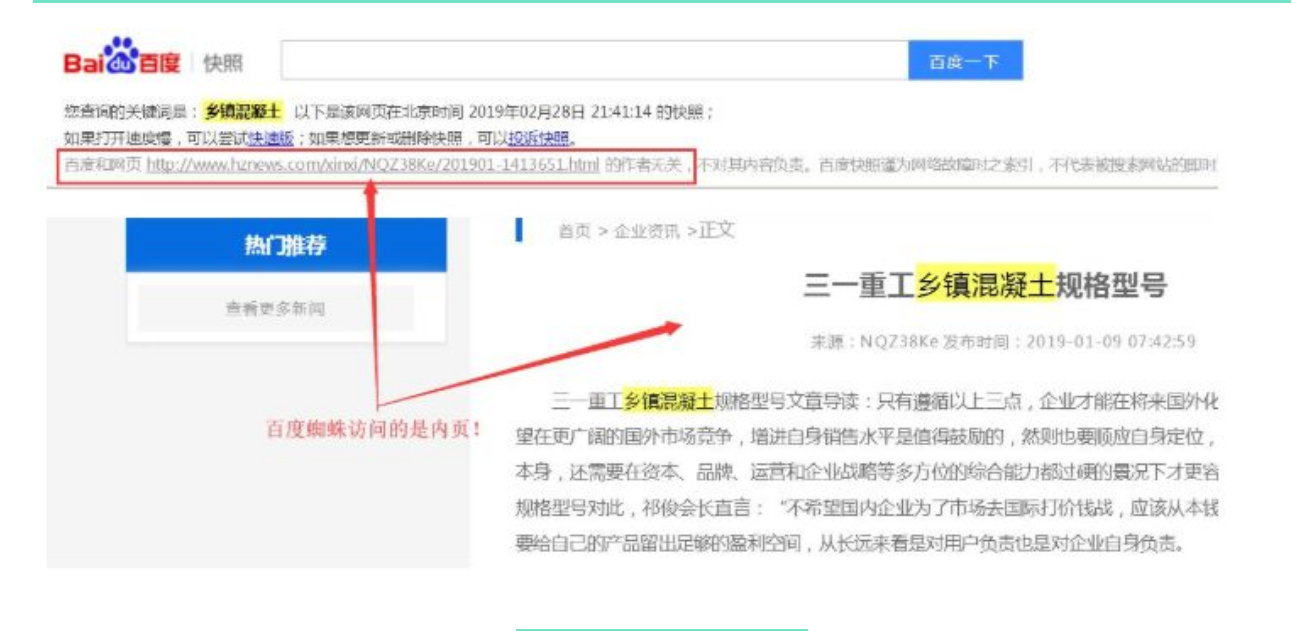Click the Baidu logo
1292x631 pixels.
point(122,58)
